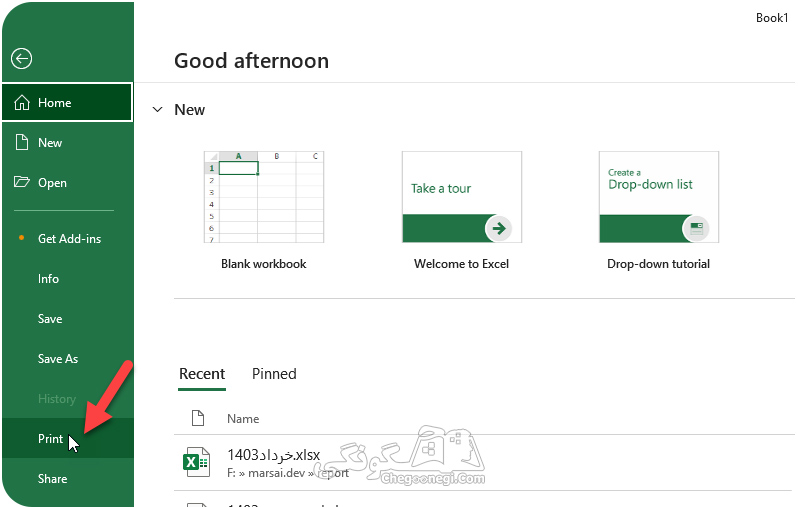The image size is (798, 508).
Task: Click the New document page icon
Action: 21,142
